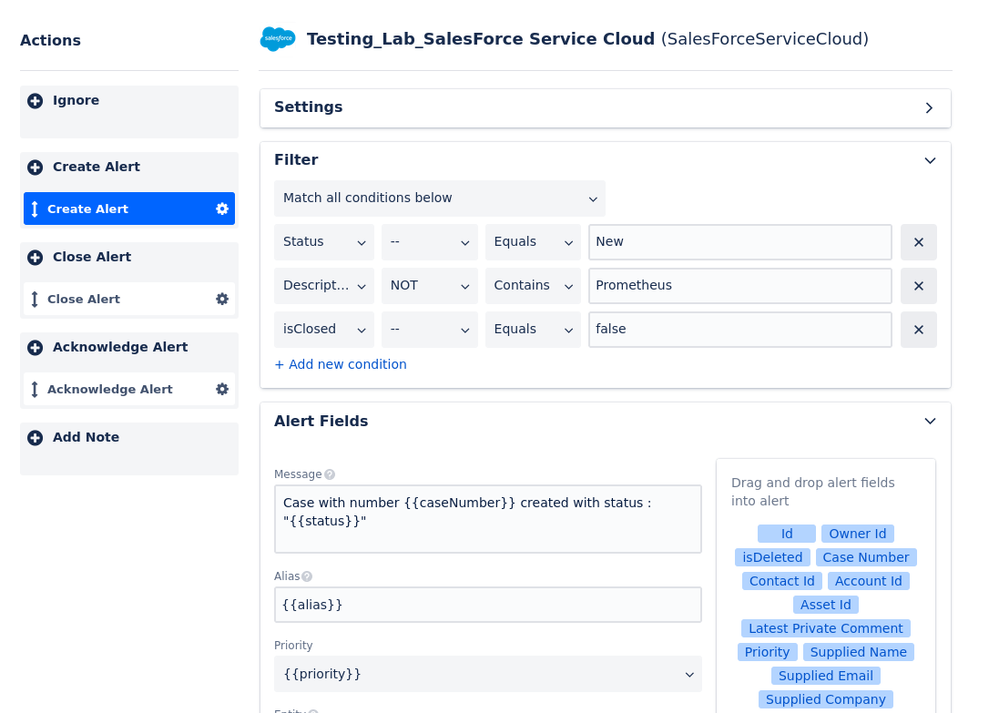Click the Priority field tag
The height and width of the screenshot is (713, 999).
pos(767,652)
